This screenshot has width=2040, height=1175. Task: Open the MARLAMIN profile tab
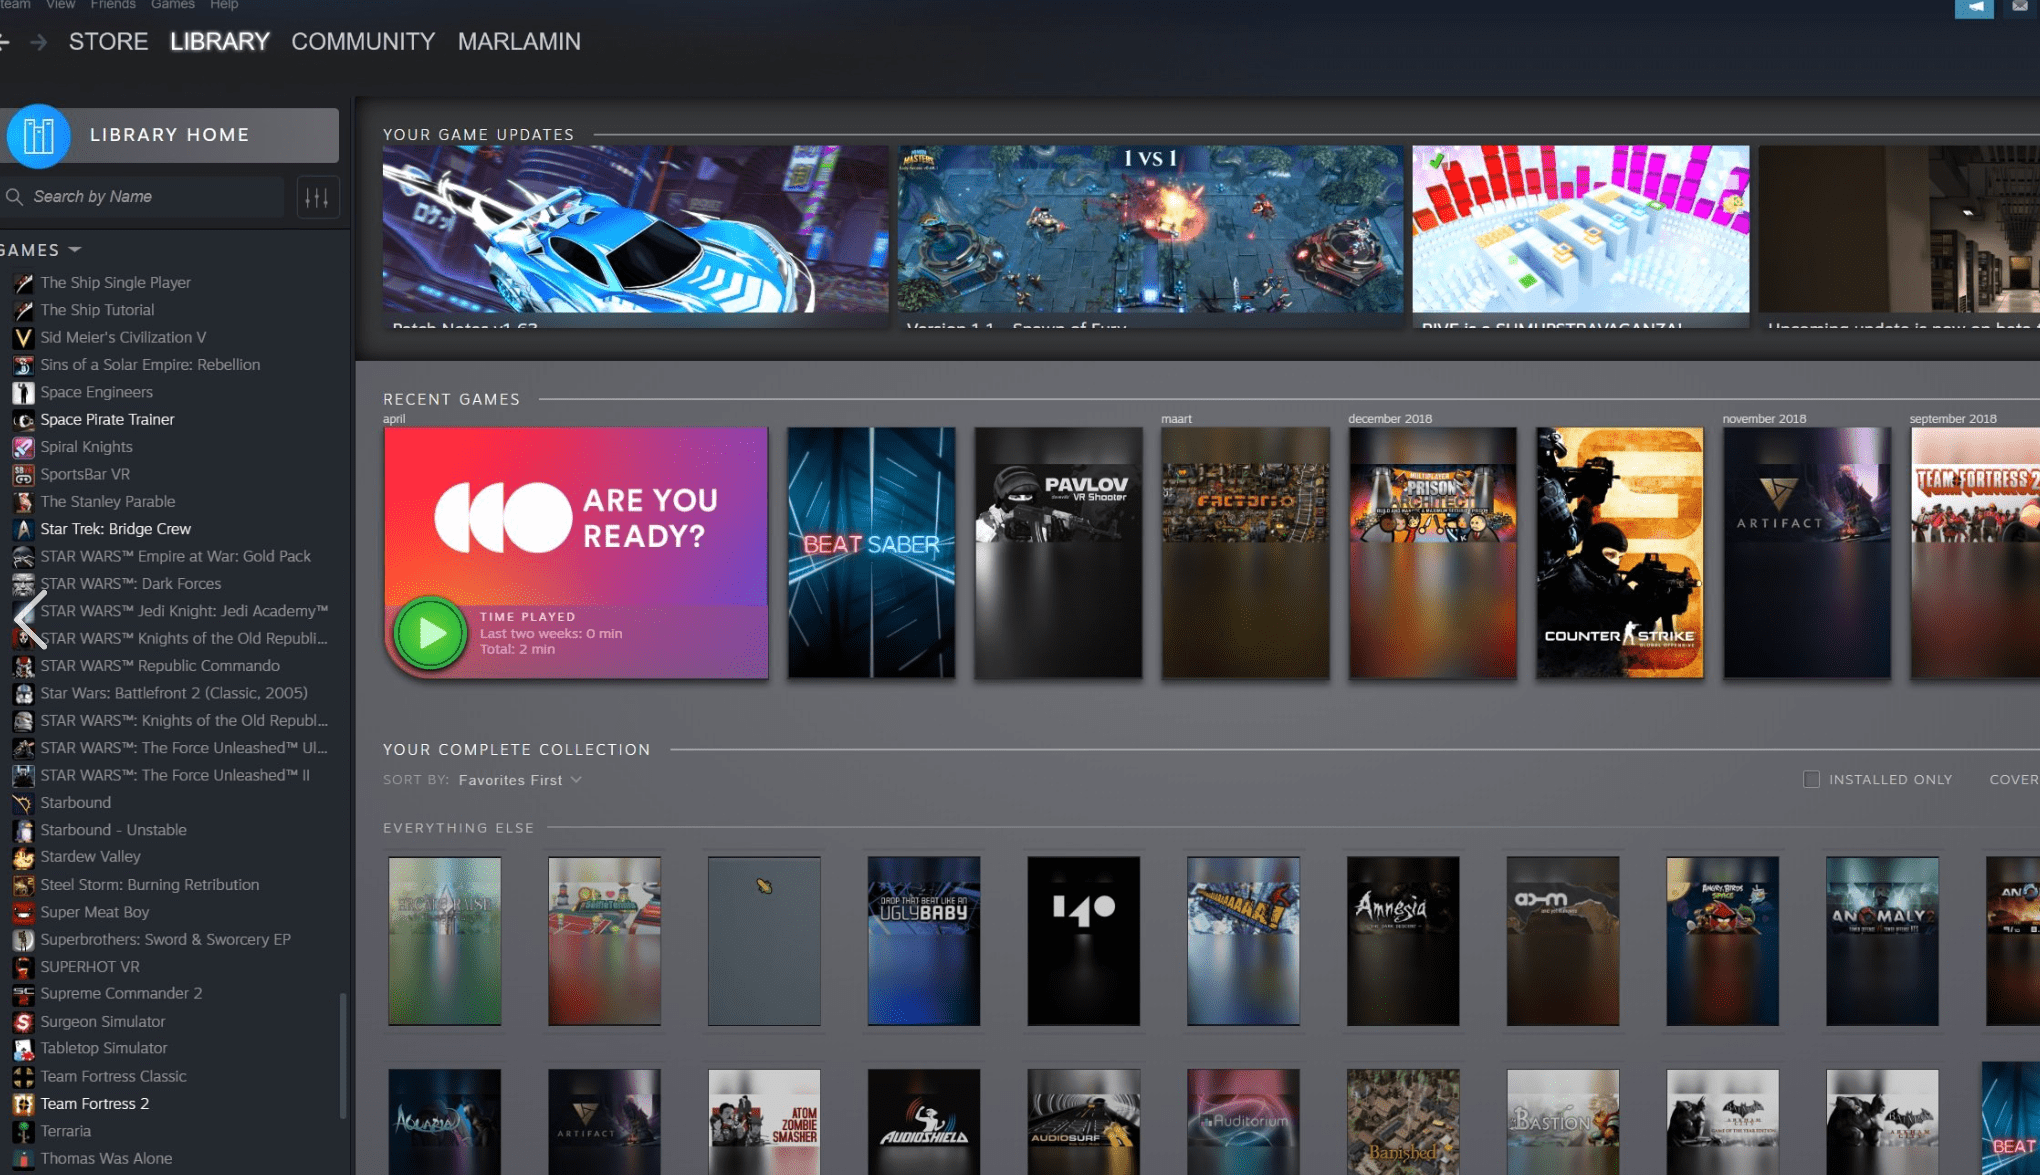(519, 42)
